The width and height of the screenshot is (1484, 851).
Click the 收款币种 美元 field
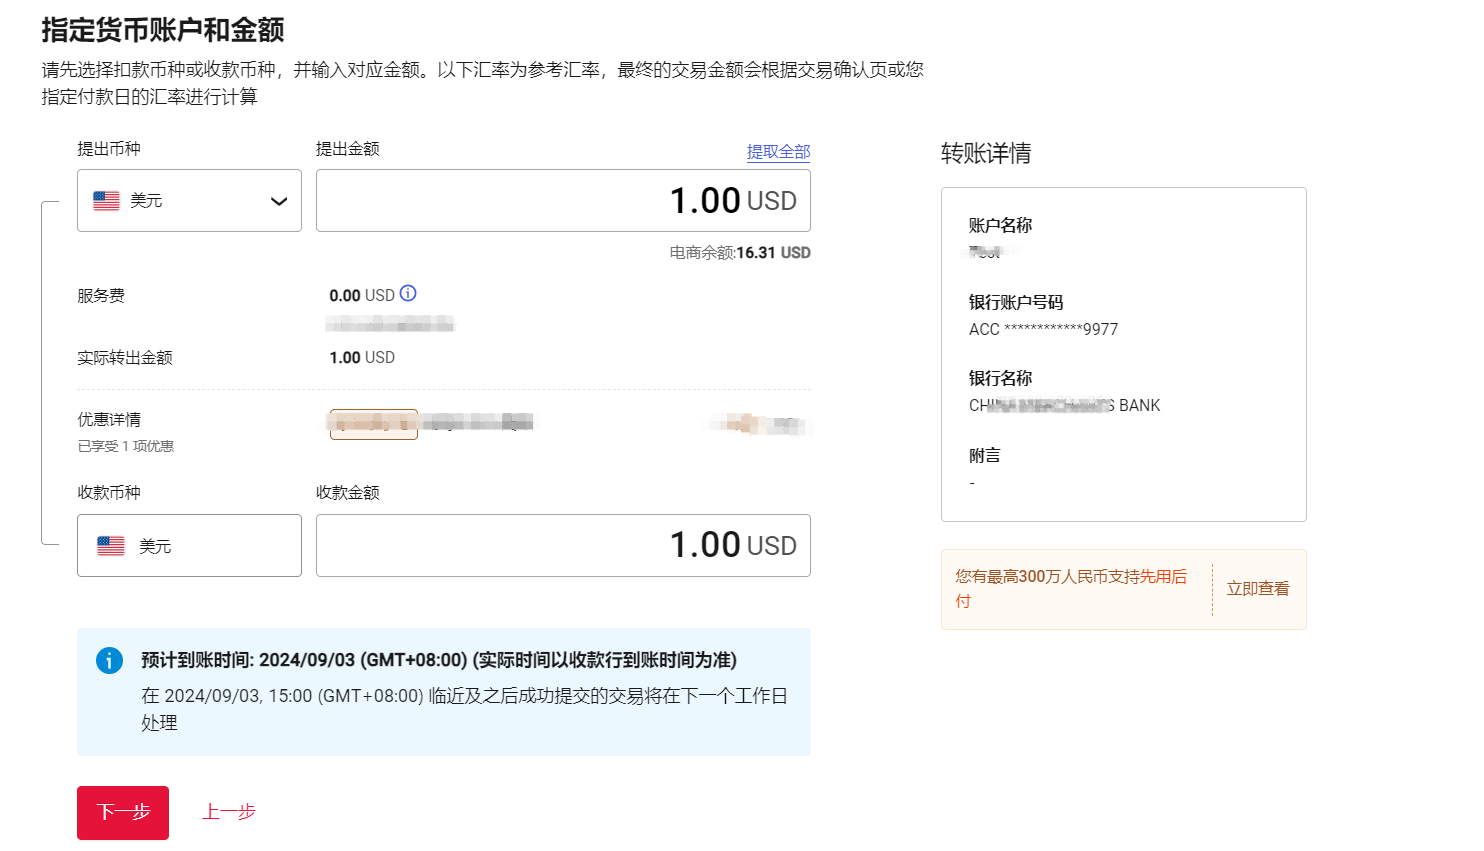point(189,546)
